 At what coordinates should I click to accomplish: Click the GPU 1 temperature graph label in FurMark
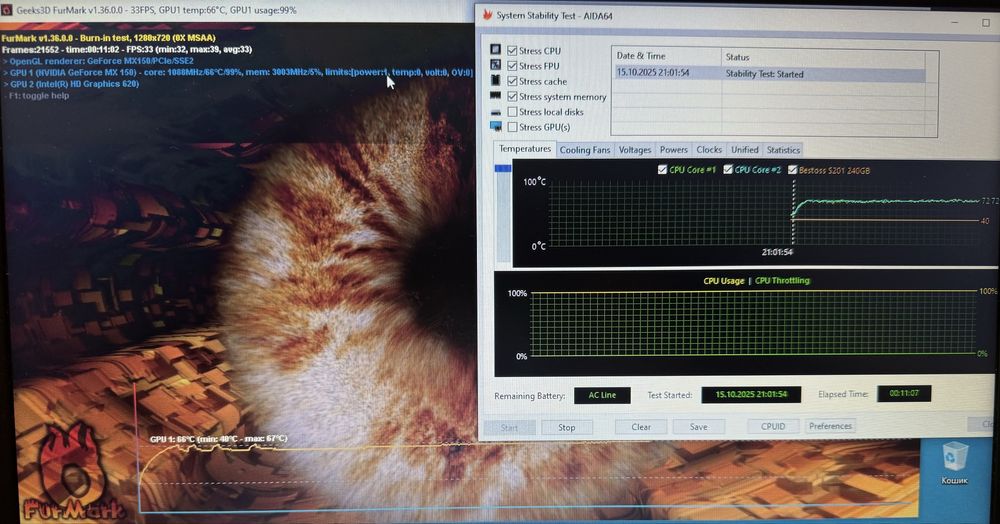218,439
